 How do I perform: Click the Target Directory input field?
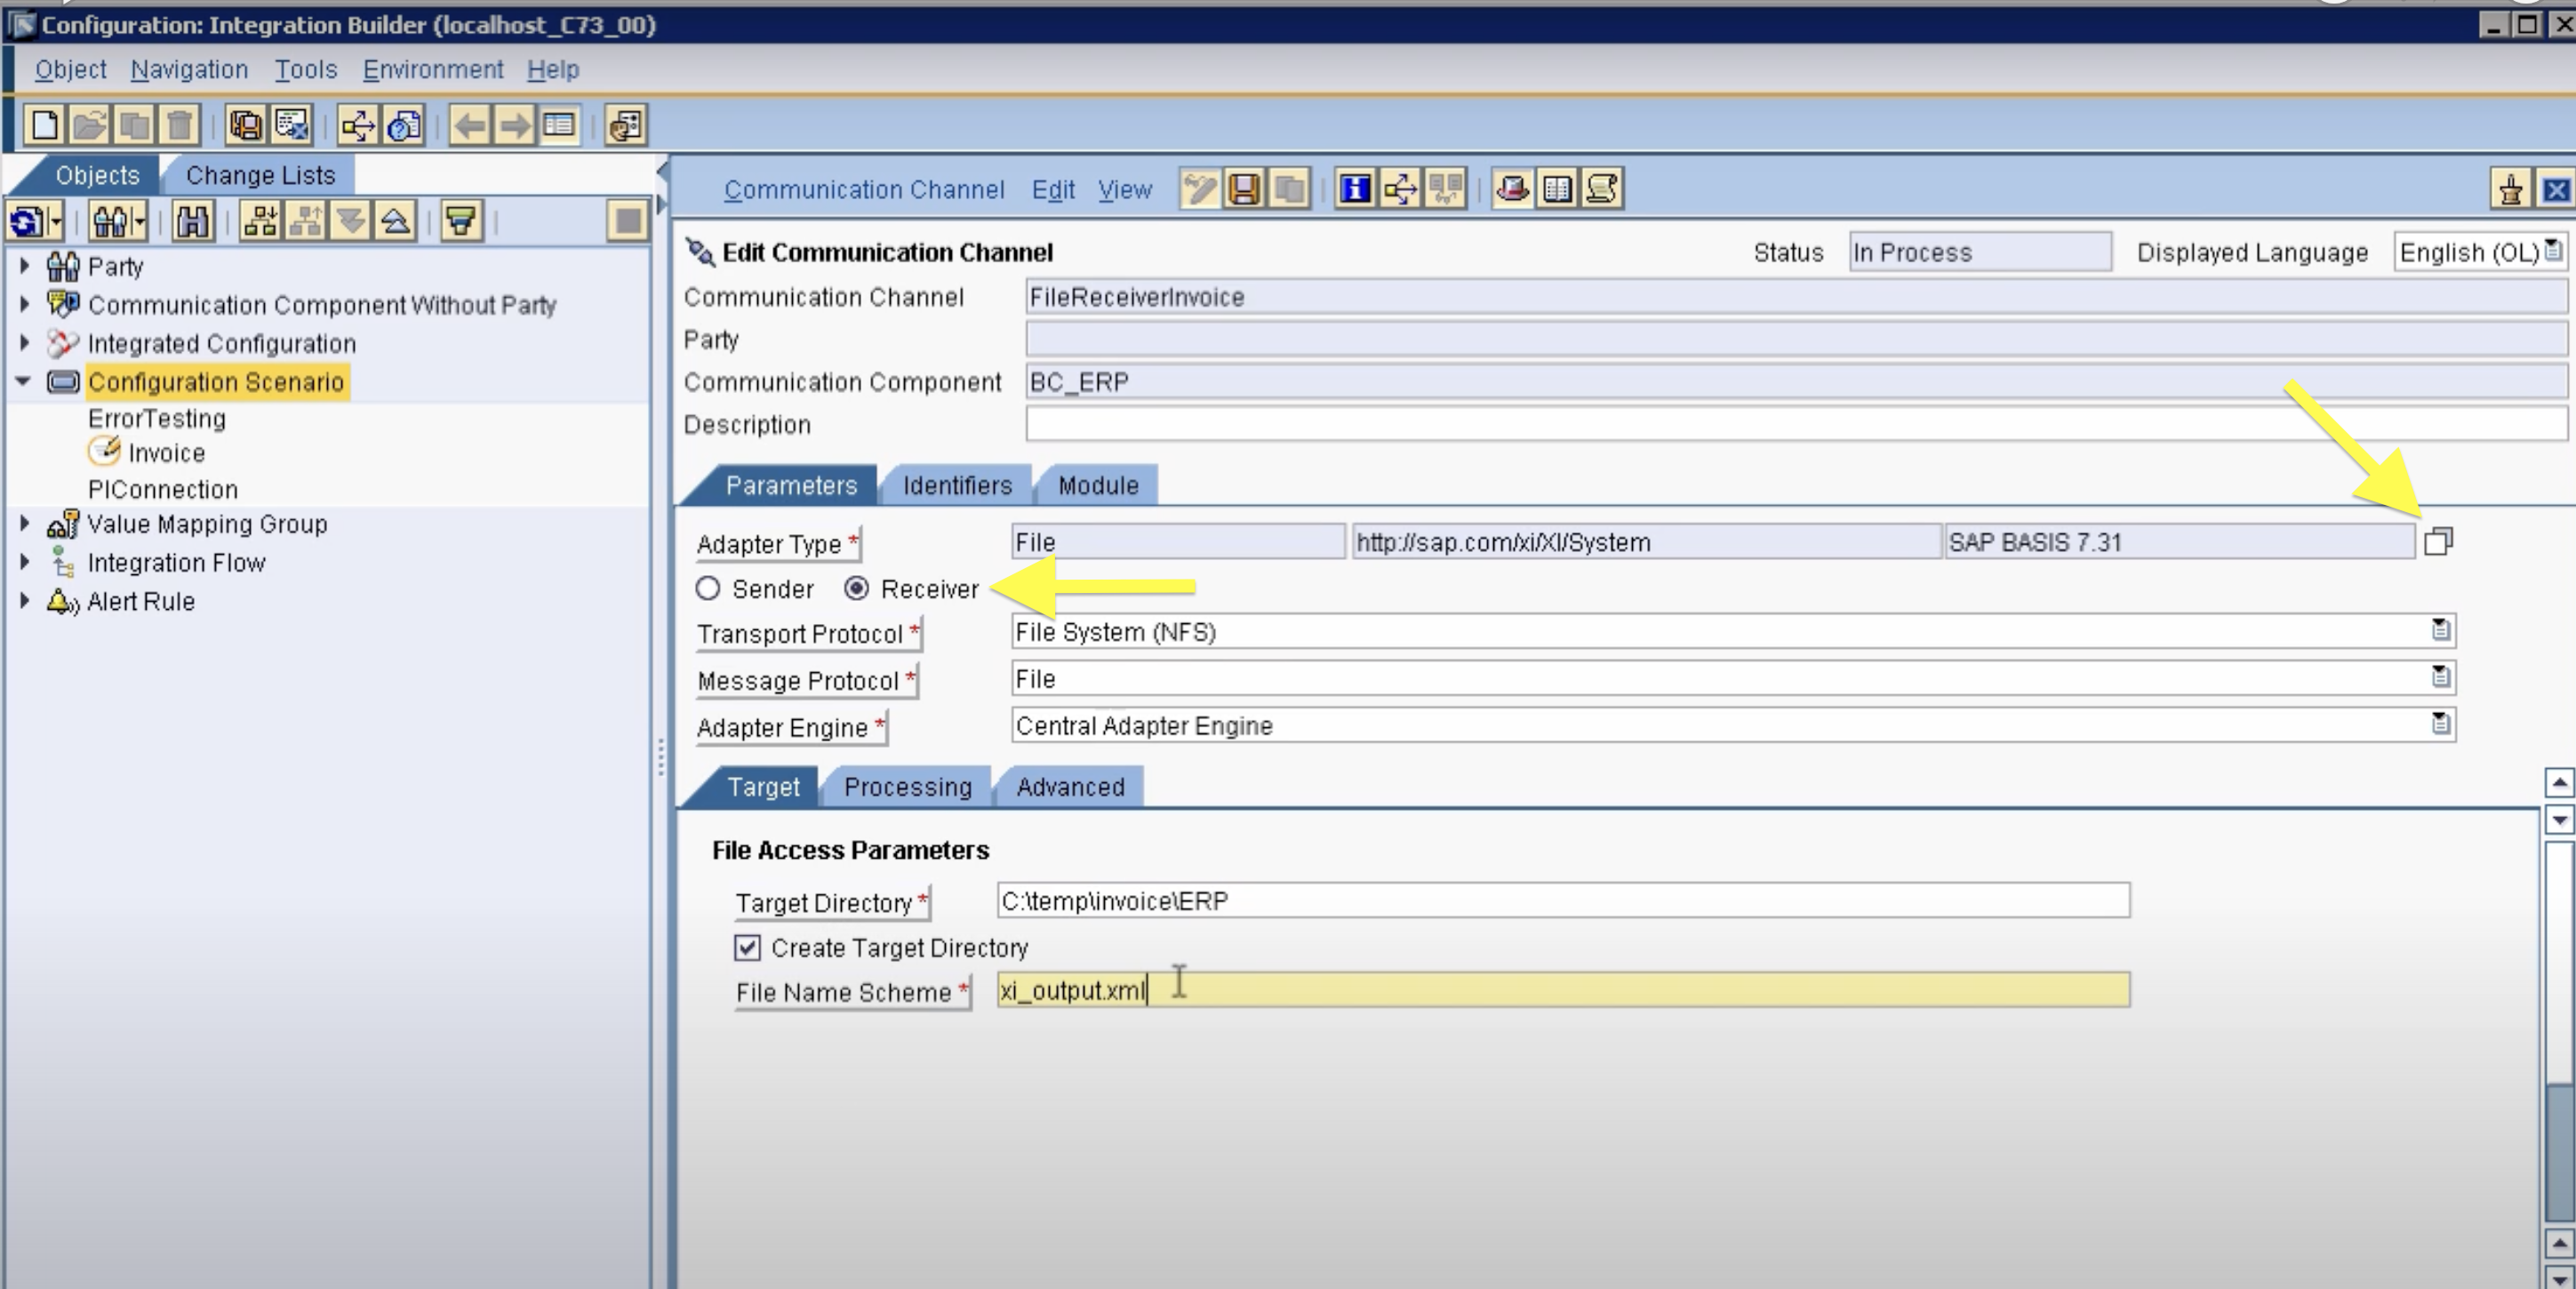(x=1562, y=900)
